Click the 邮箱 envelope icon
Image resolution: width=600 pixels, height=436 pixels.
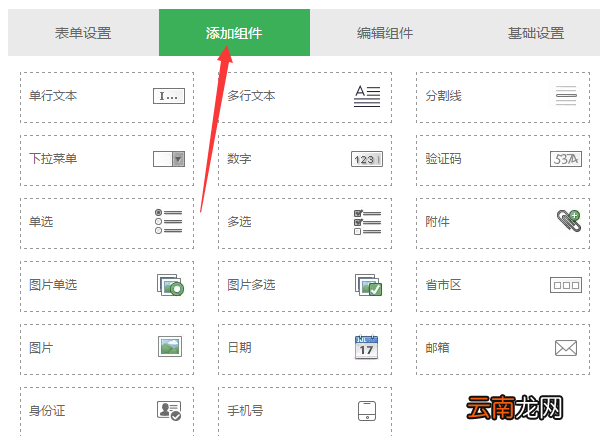[566, 348]
